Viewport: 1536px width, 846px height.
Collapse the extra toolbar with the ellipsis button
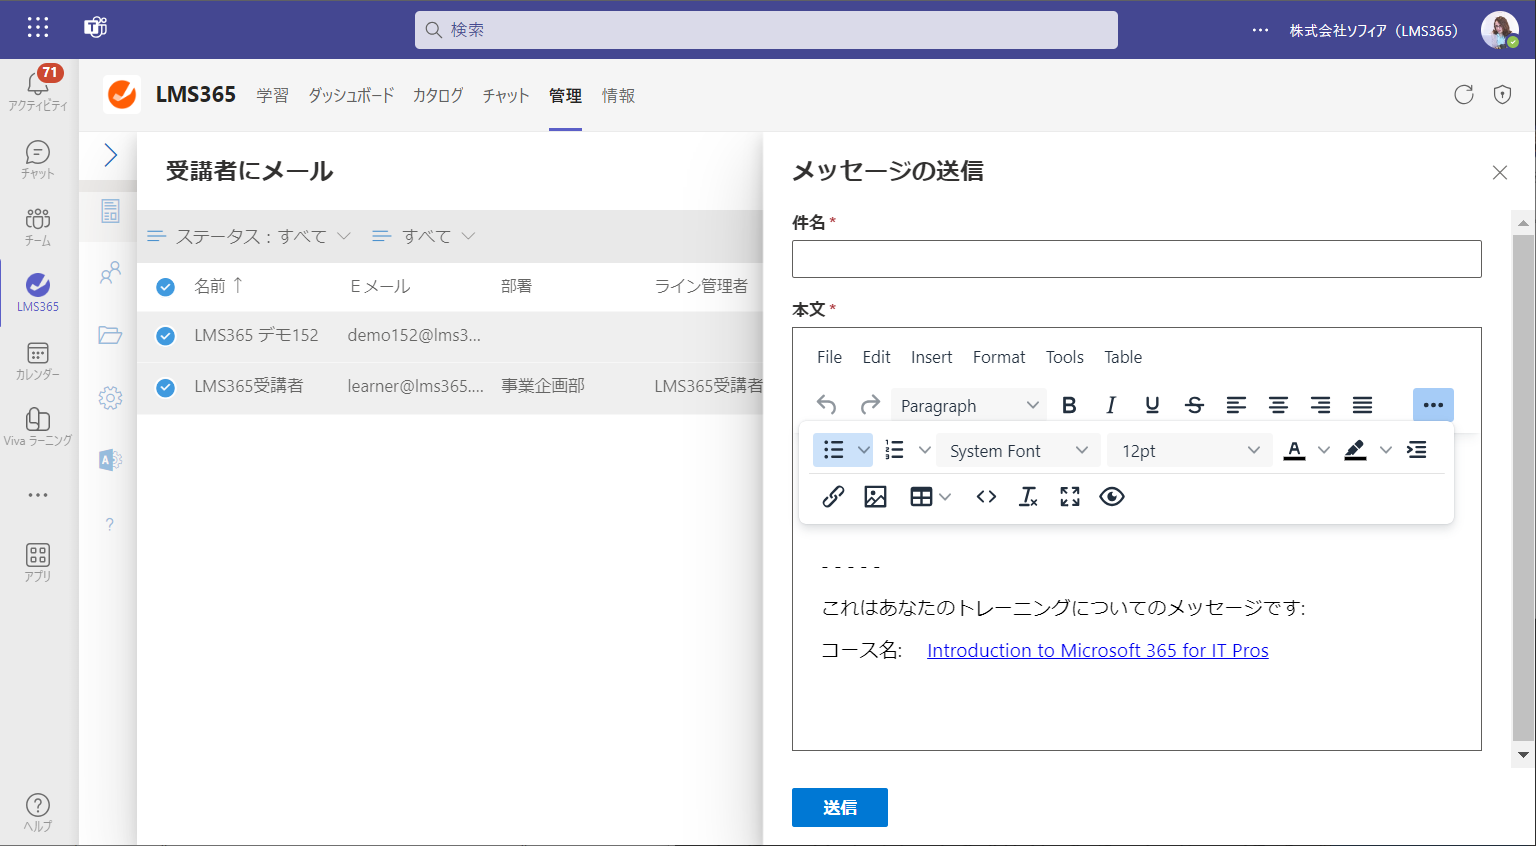(1433, 405)
